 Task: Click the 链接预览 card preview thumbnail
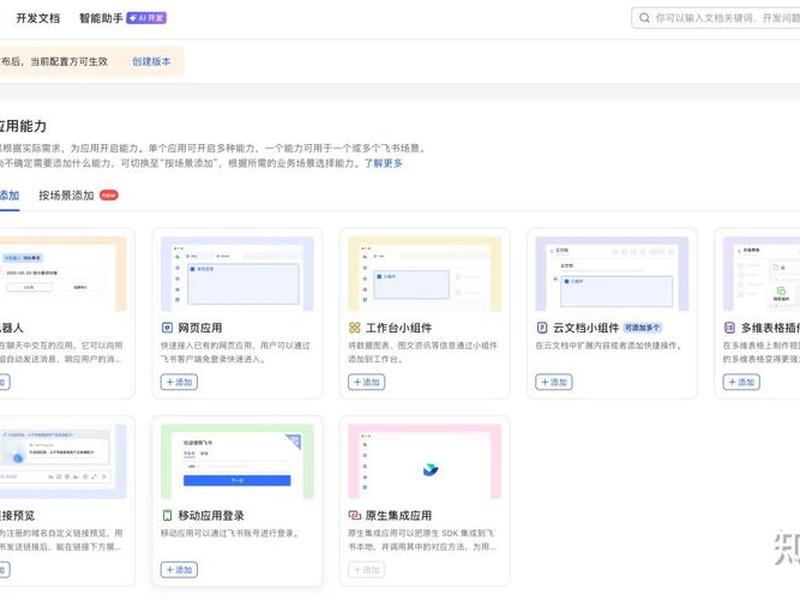click(63, 461)
